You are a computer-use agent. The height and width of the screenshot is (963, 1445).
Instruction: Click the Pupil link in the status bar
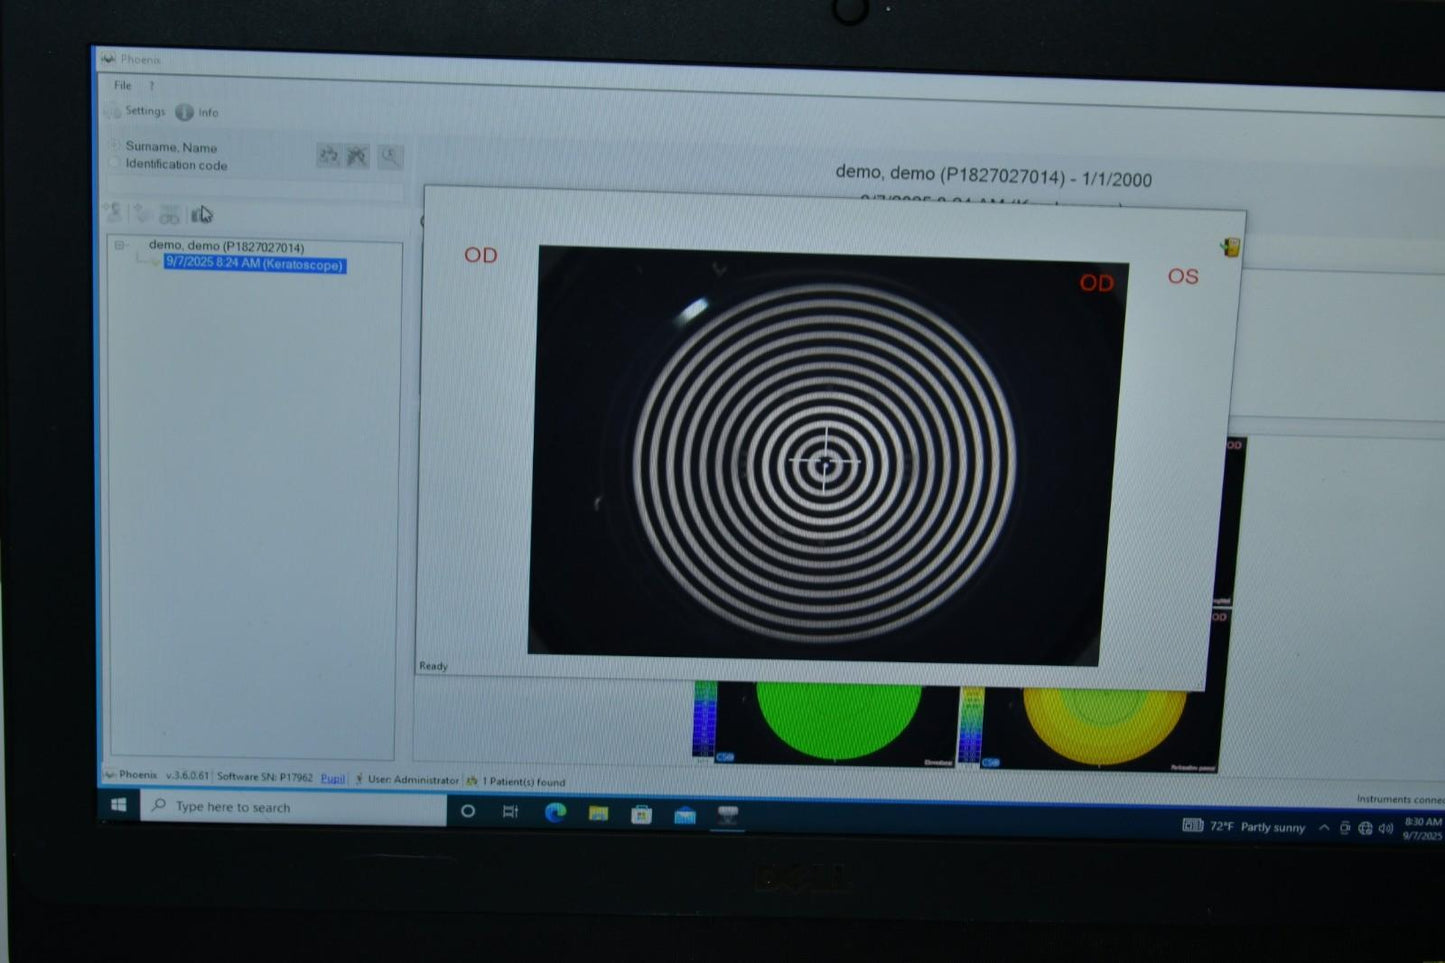[333, 779]
